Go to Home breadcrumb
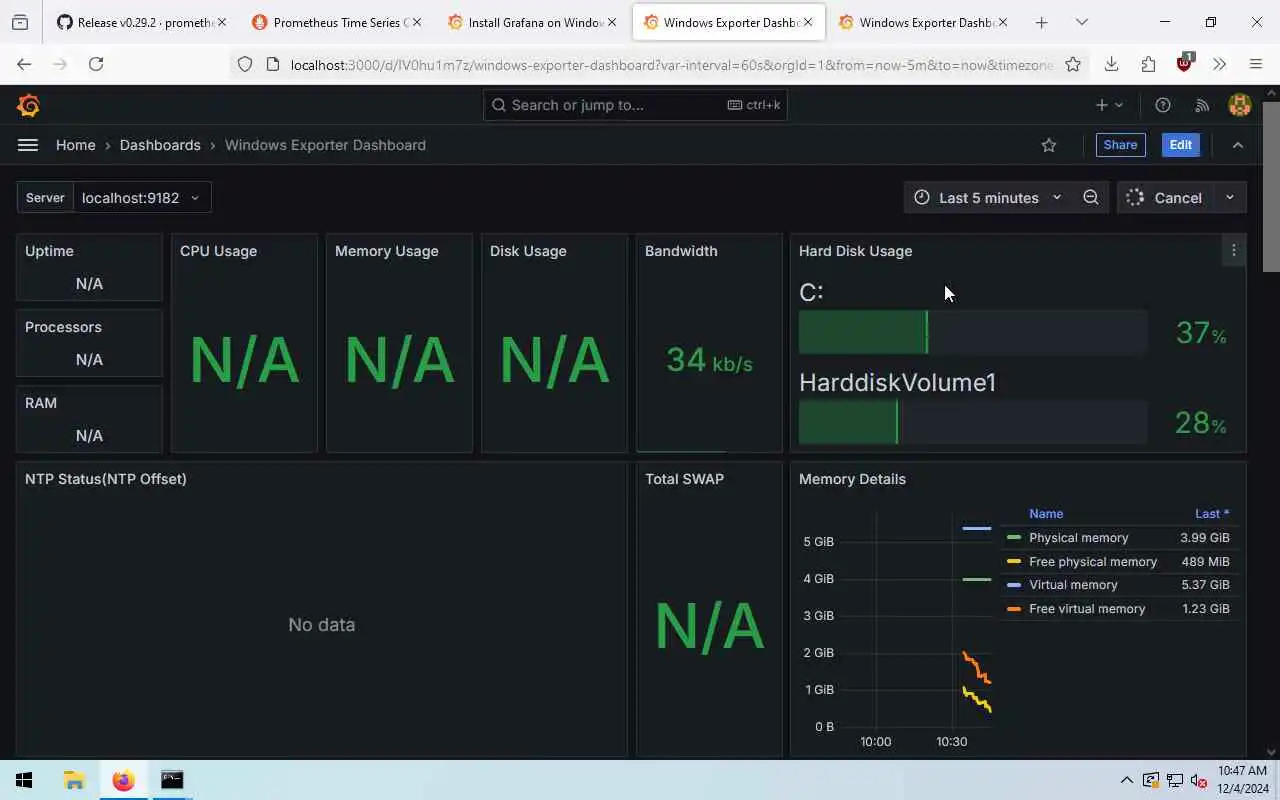 coord(76,145)
